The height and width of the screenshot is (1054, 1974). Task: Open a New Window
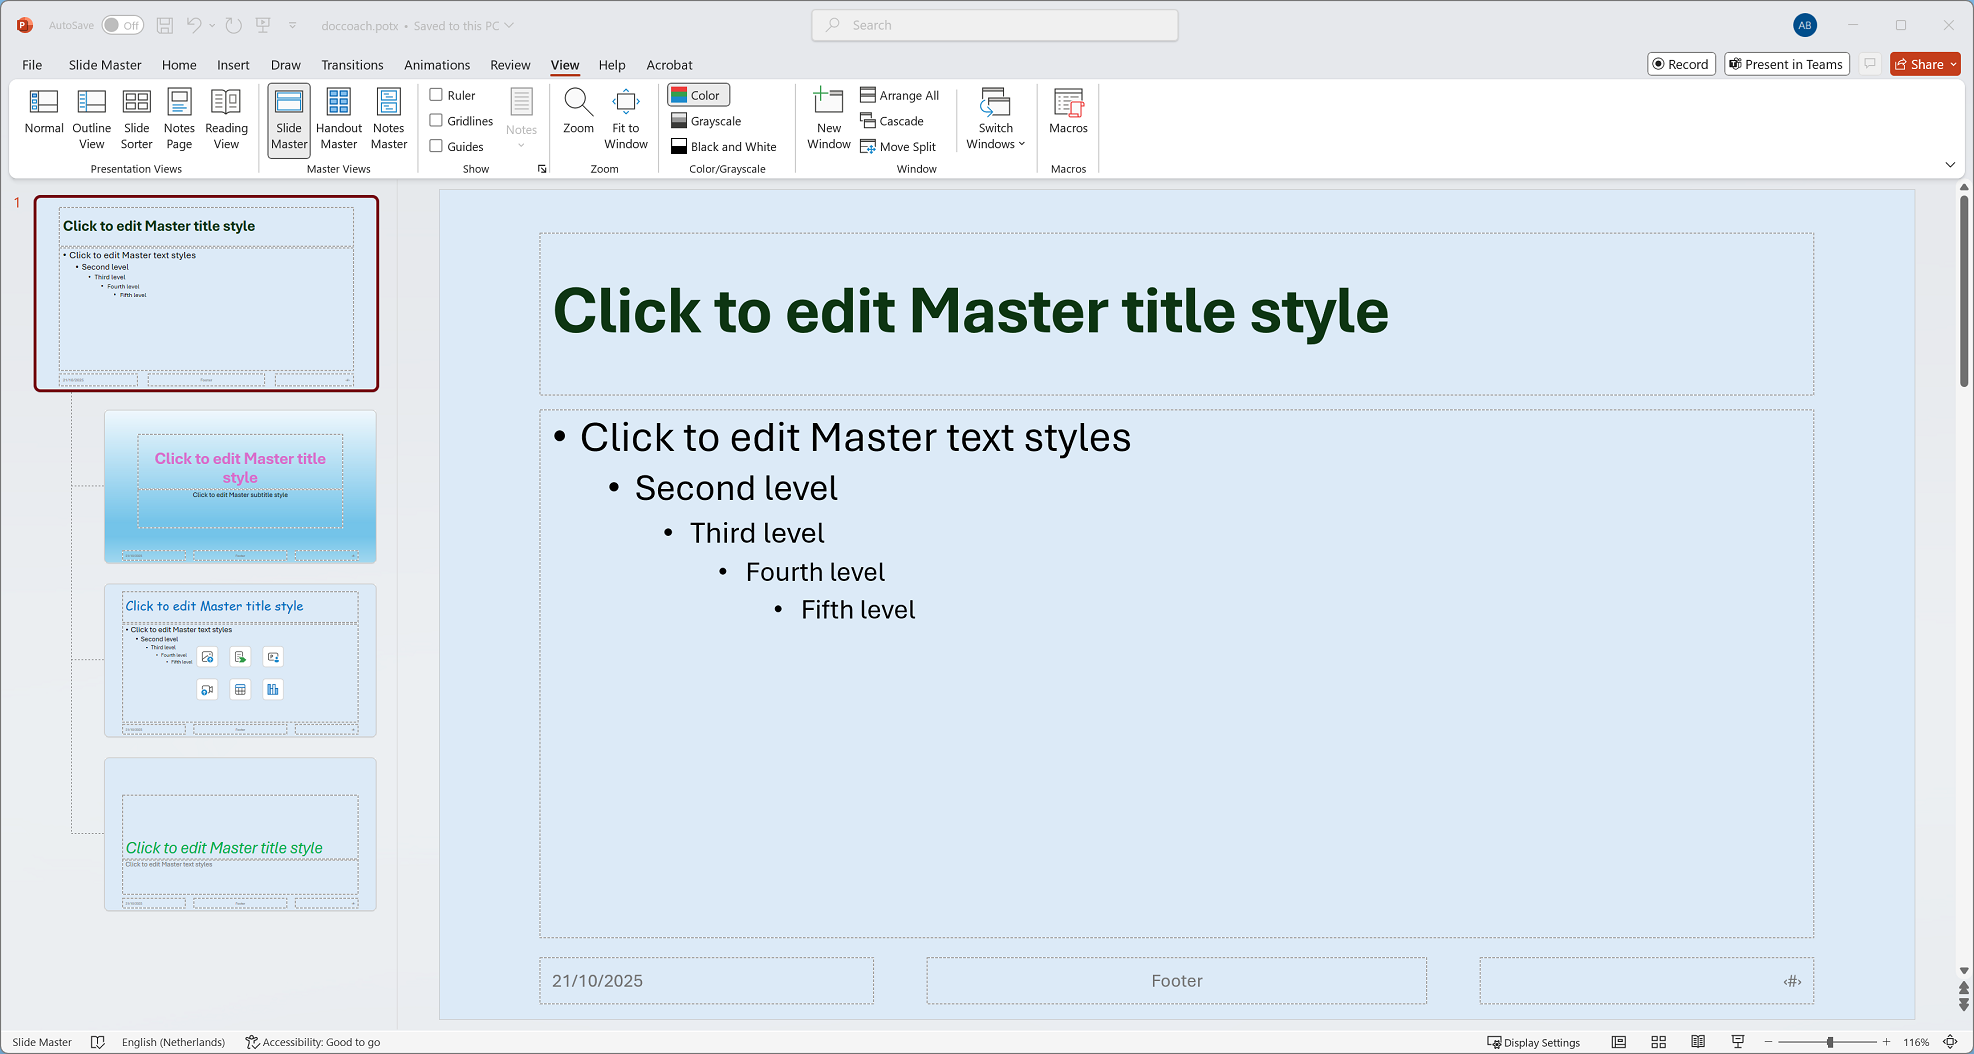[x=828, y=118]
